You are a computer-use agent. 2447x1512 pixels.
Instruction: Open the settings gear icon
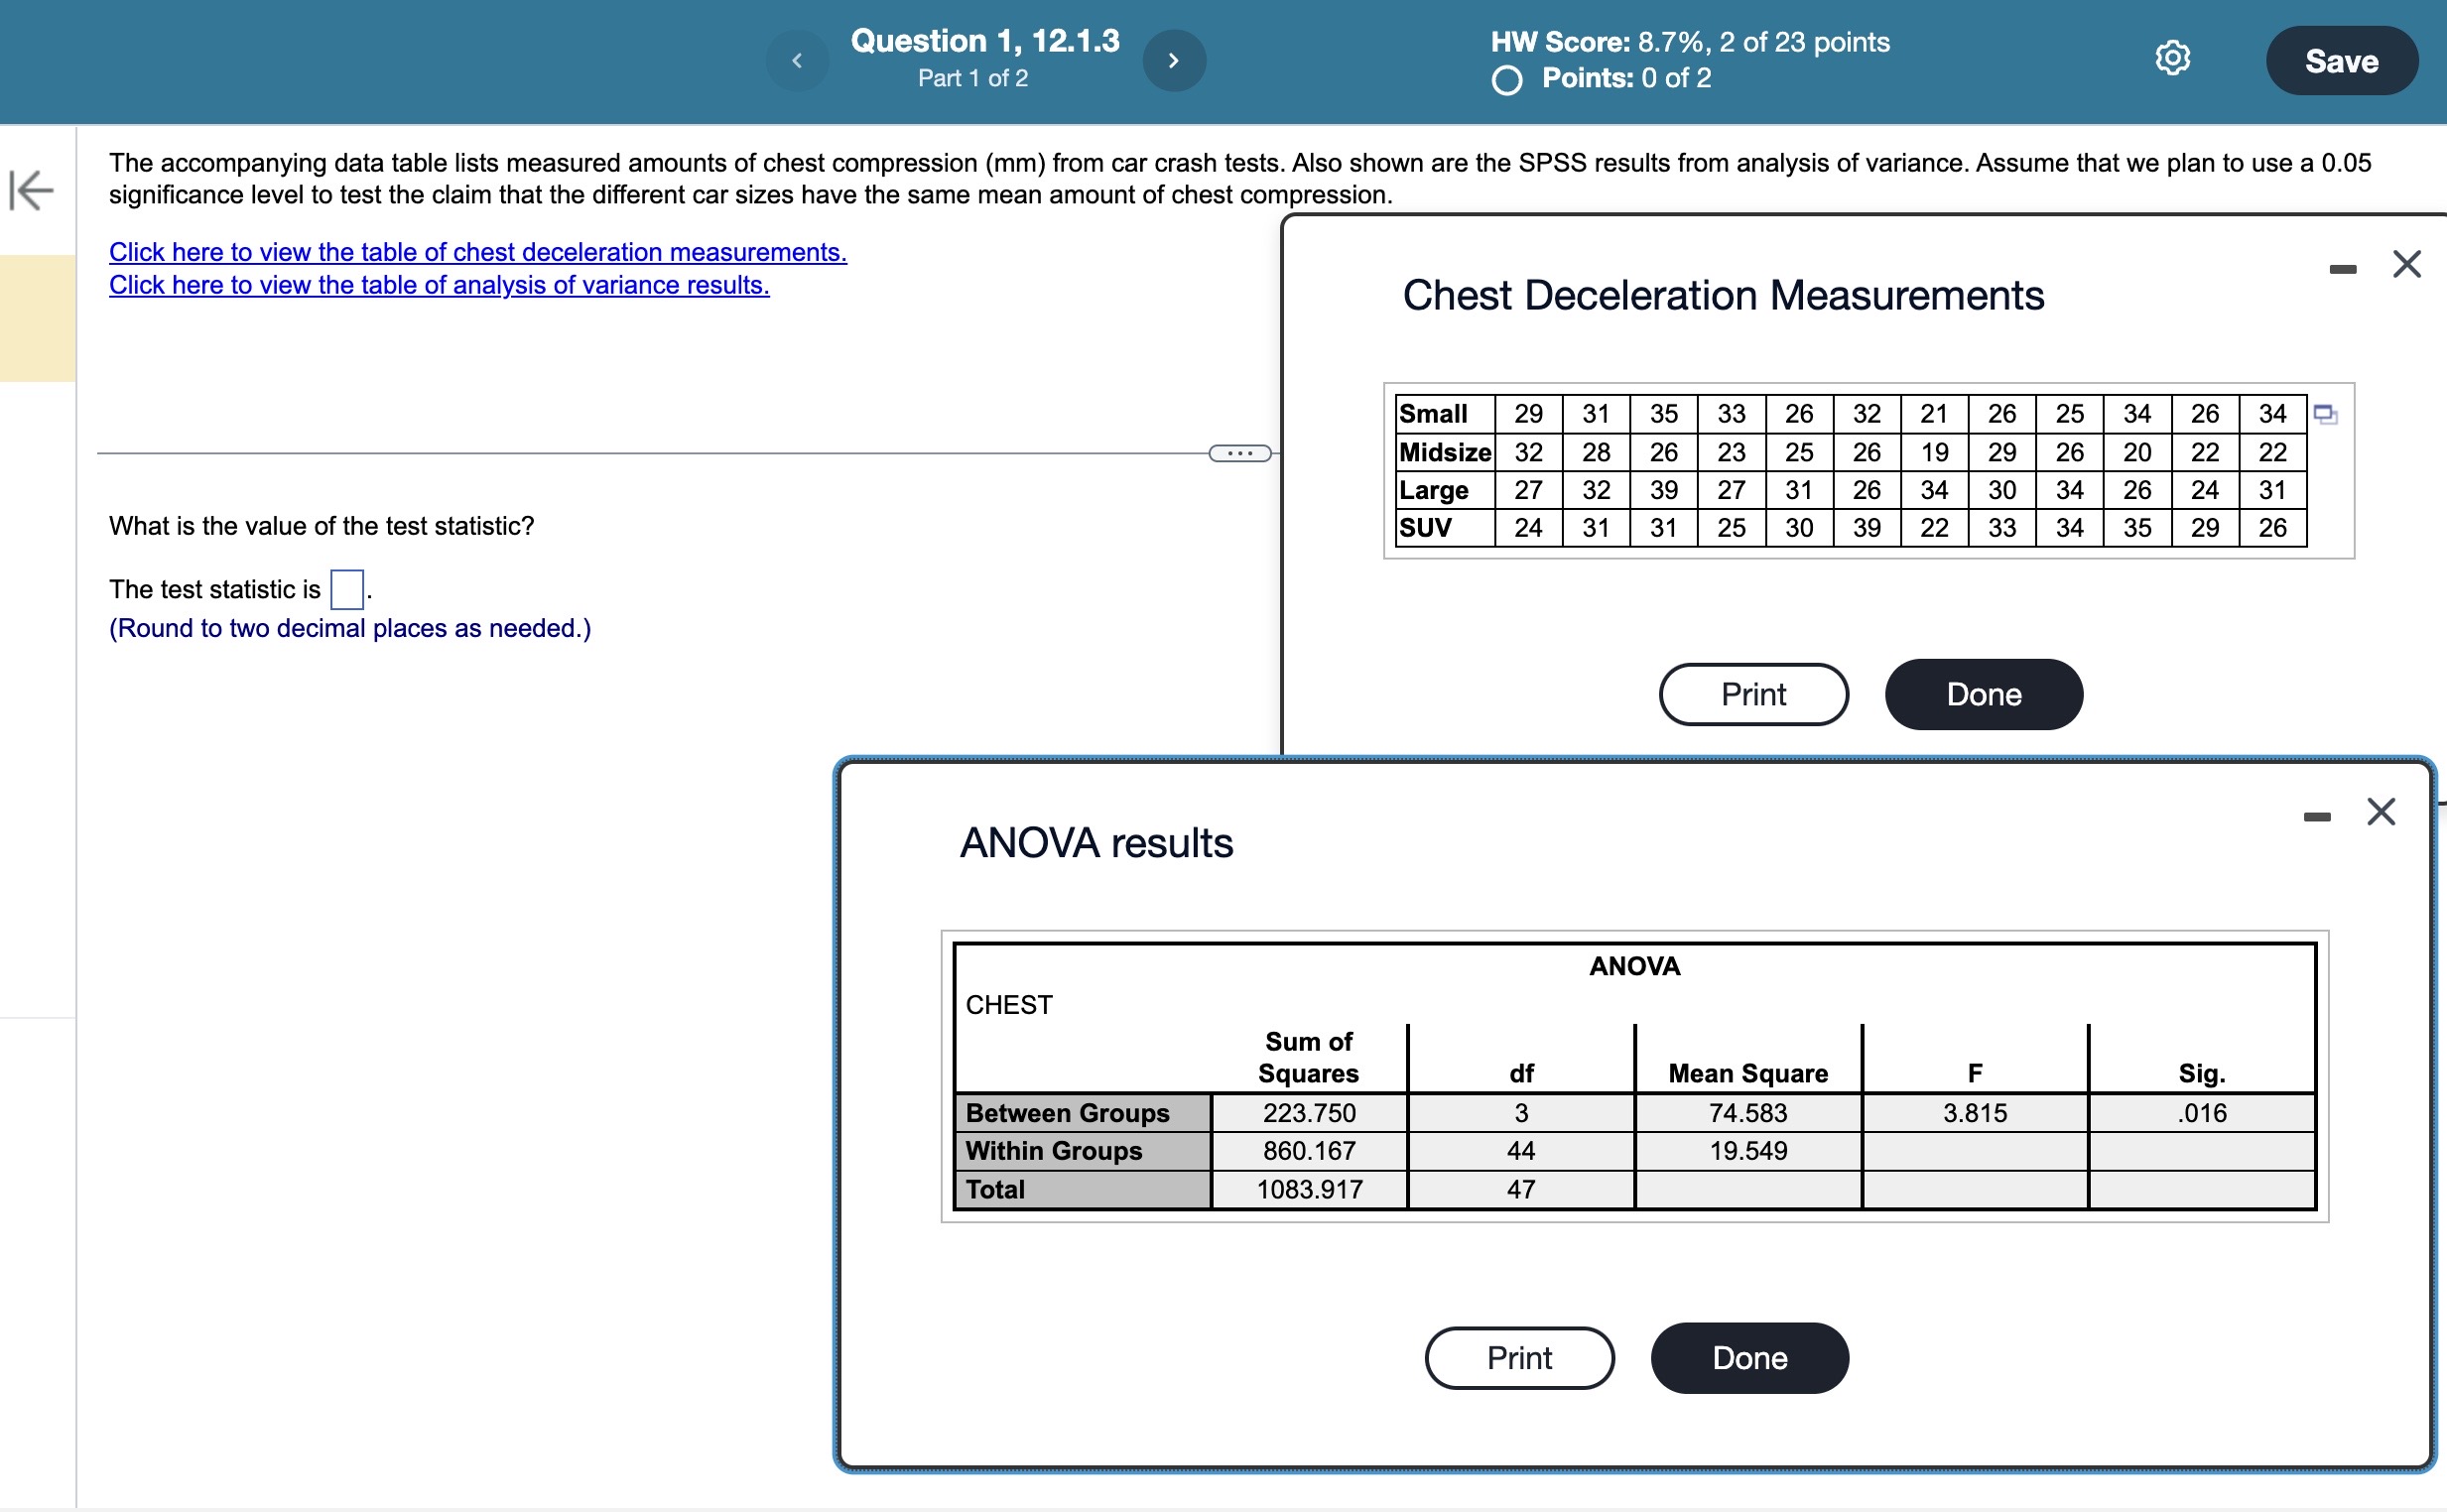pyautogui.click(x=2172, y=59)
